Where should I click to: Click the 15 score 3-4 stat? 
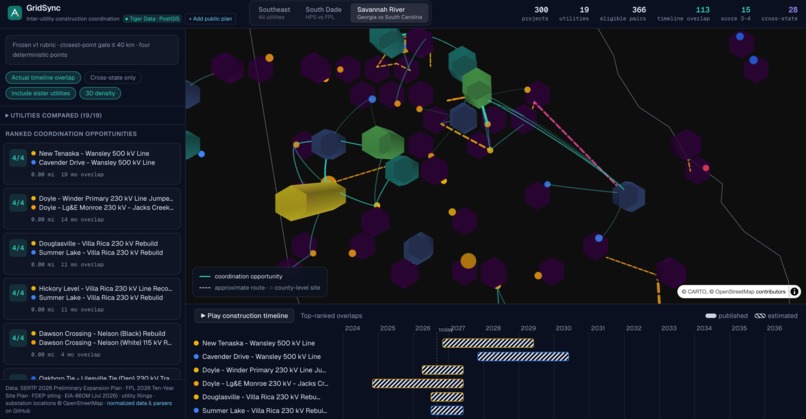735,13
